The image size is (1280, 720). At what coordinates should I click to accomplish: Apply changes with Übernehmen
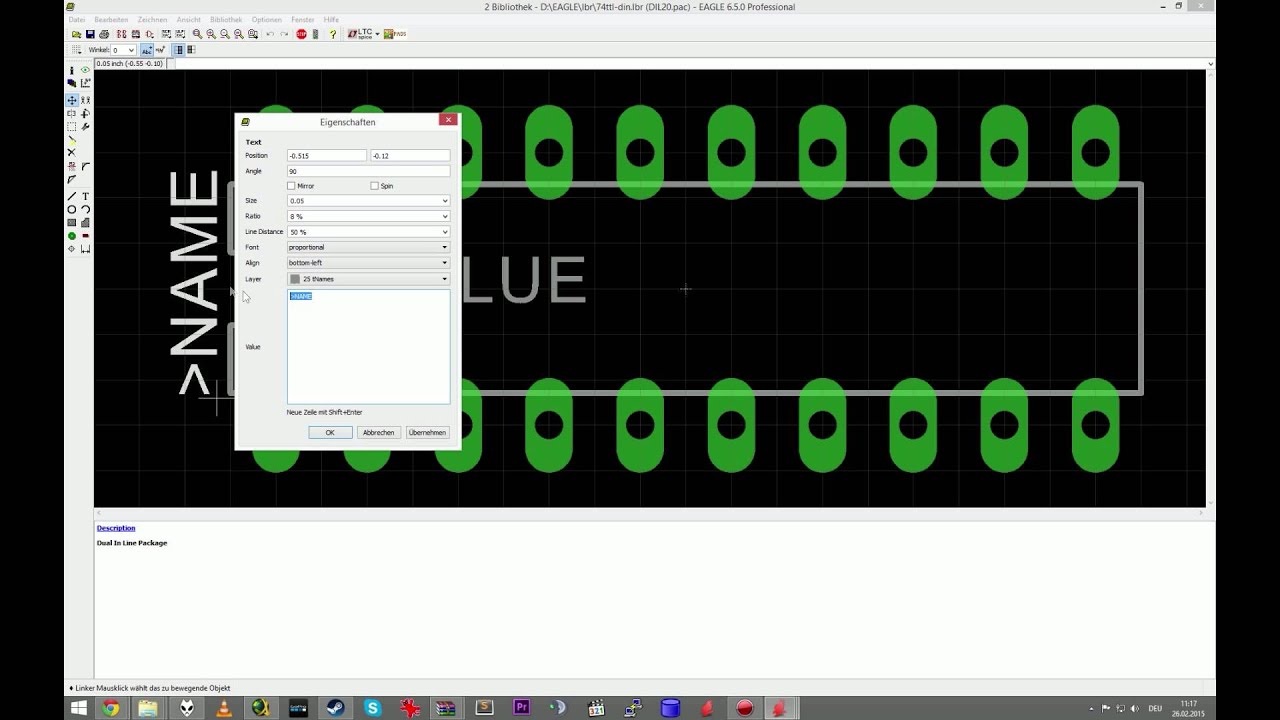click(427, 433)
